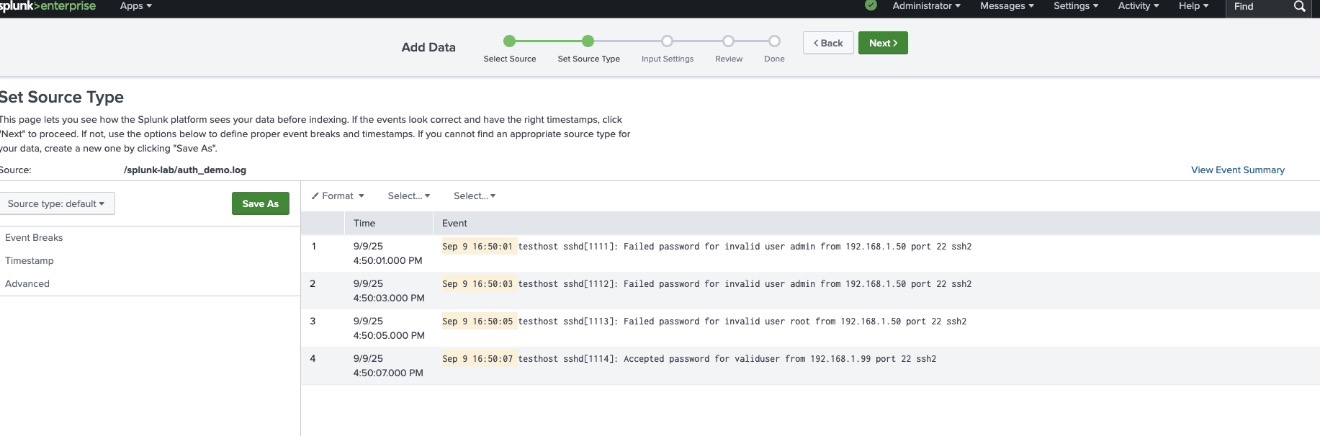
Task: Expand the Settings menu
Action: click(1075, 6)
